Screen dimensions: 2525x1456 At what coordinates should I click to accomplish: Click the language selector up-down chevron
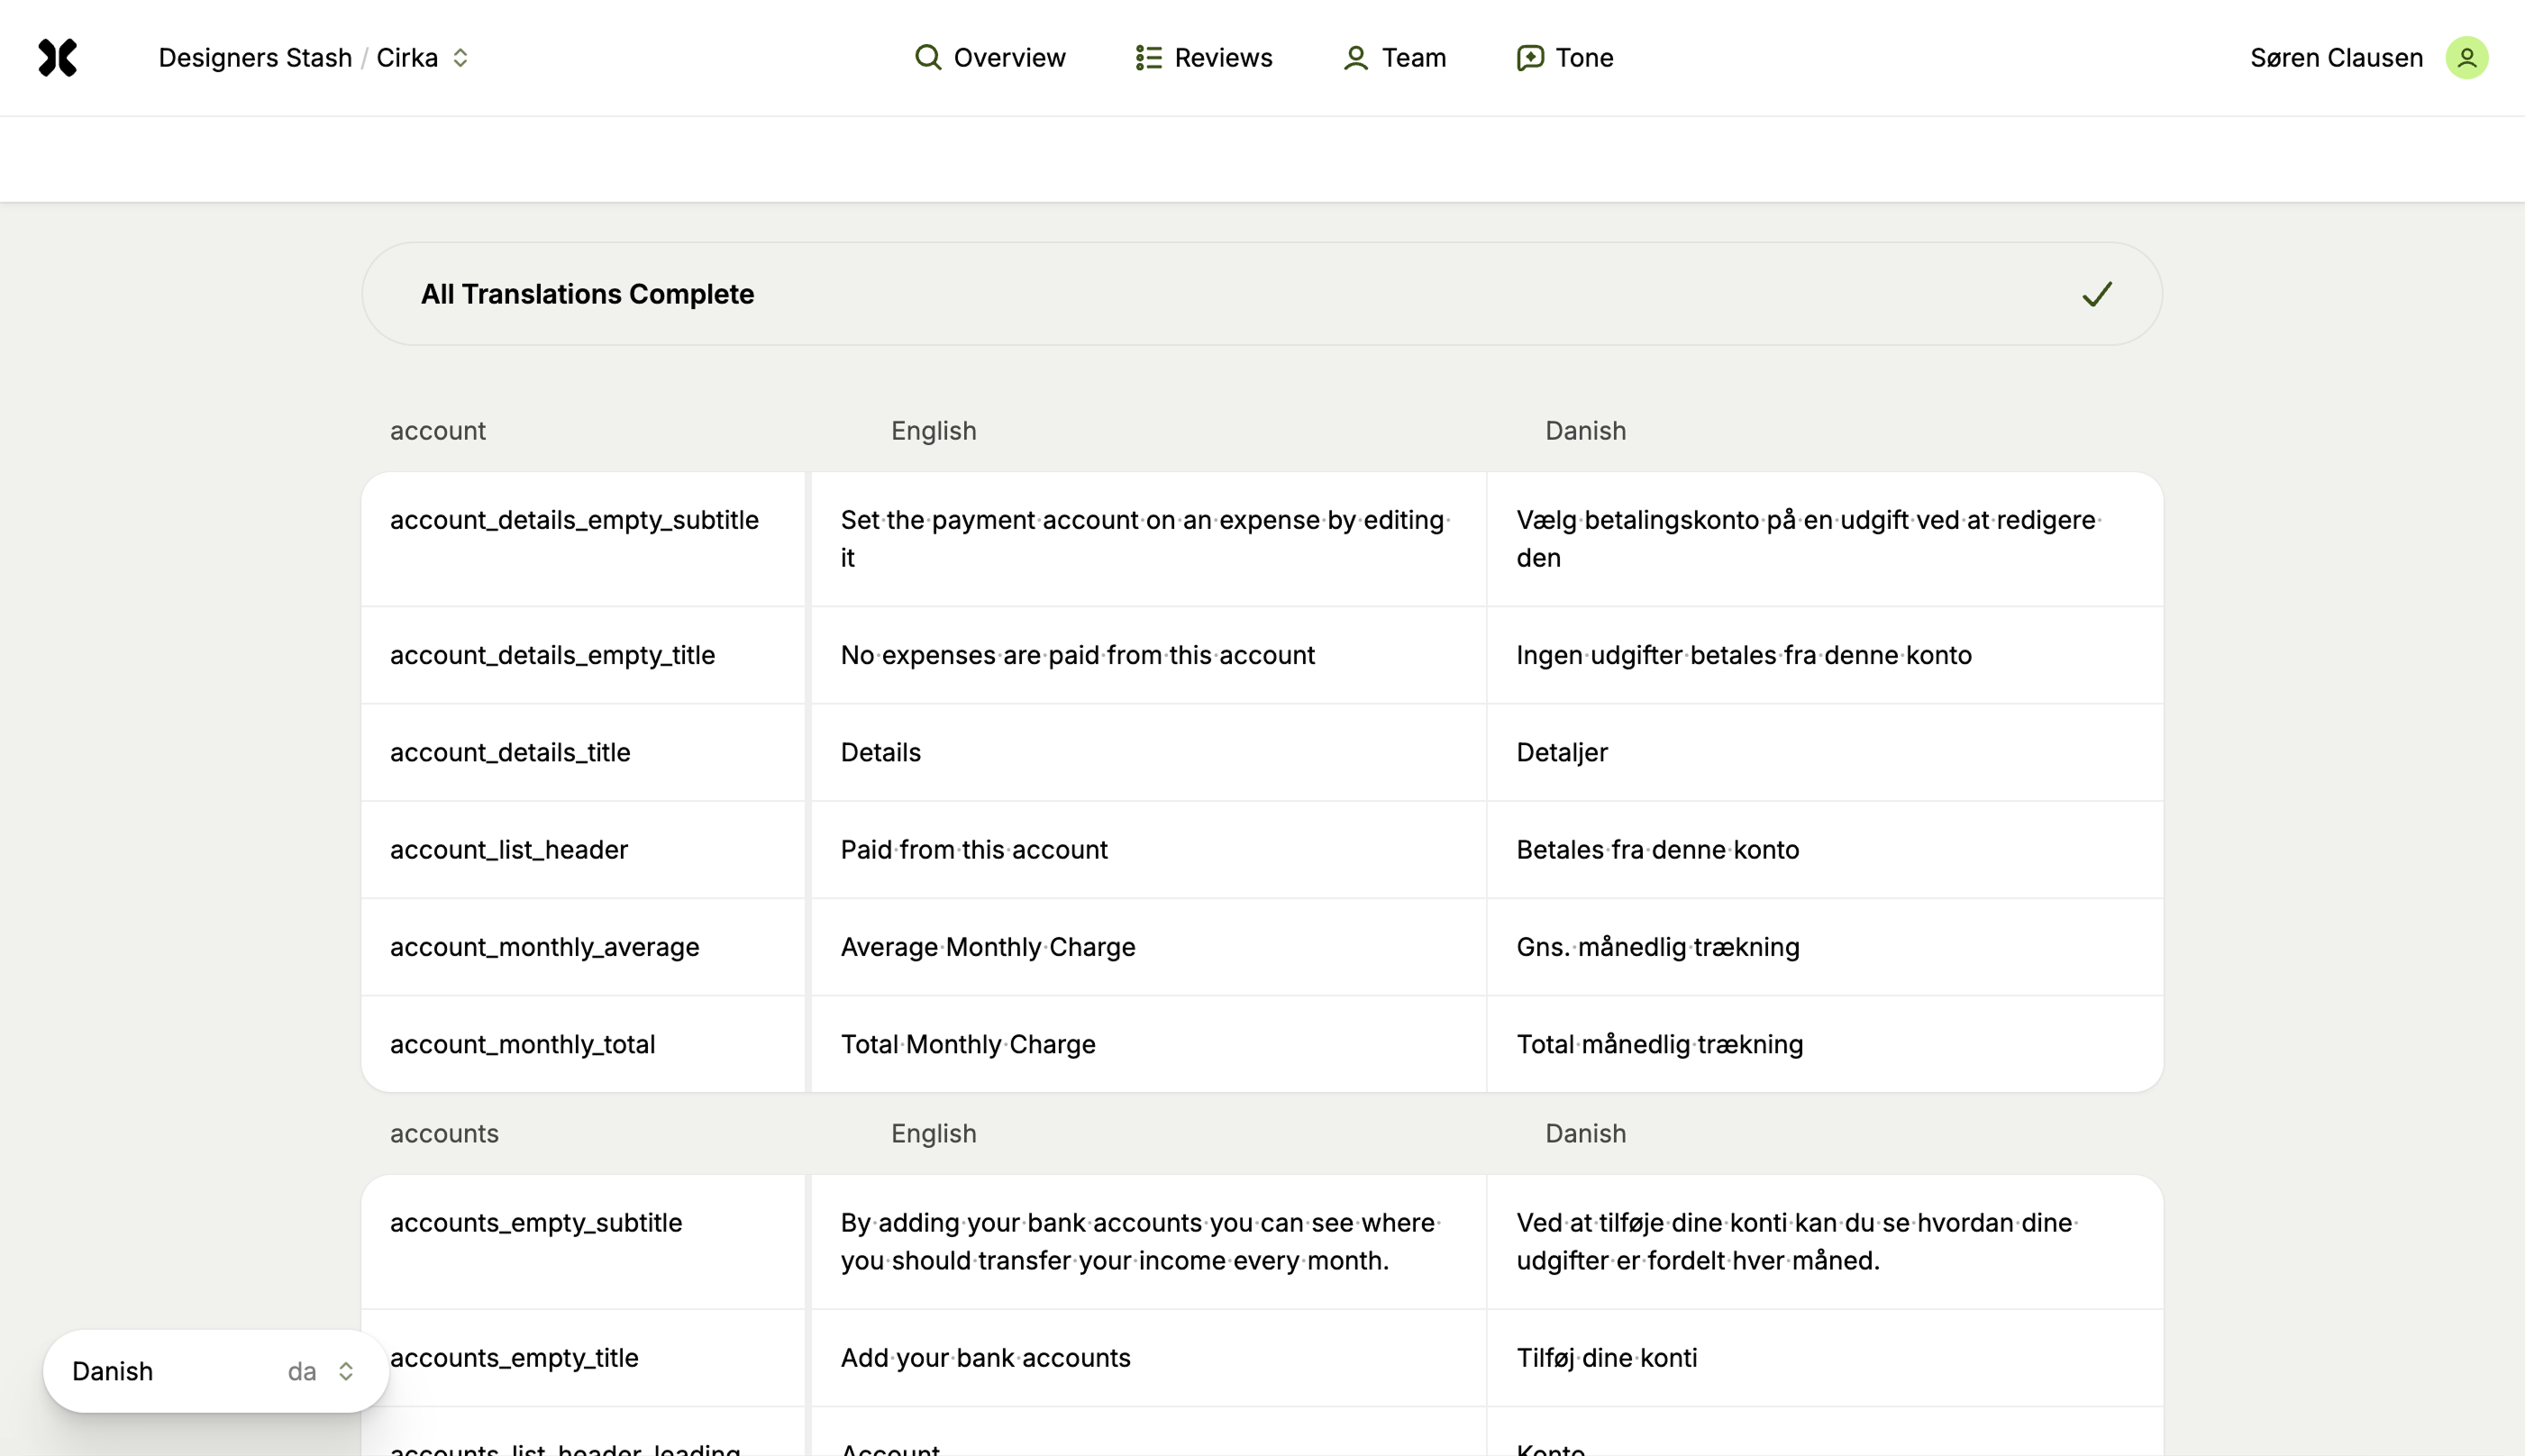click(x=346, y=1370)
